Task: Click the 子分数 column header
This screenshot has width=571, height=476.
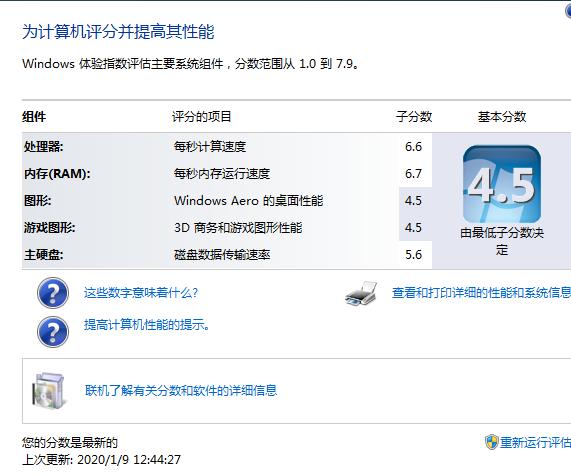Action: click(414, 117)
